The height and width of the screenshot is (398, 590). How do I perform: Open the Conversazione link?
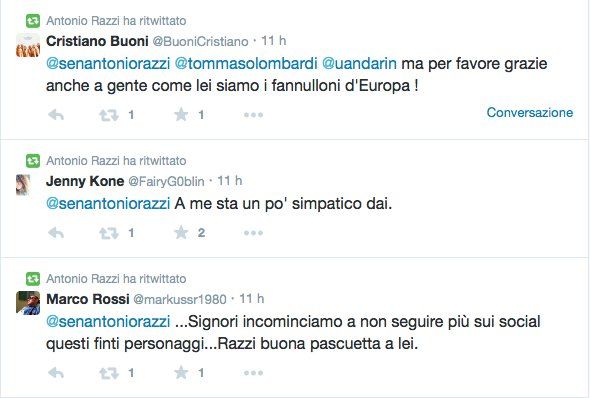pos(530,112)
